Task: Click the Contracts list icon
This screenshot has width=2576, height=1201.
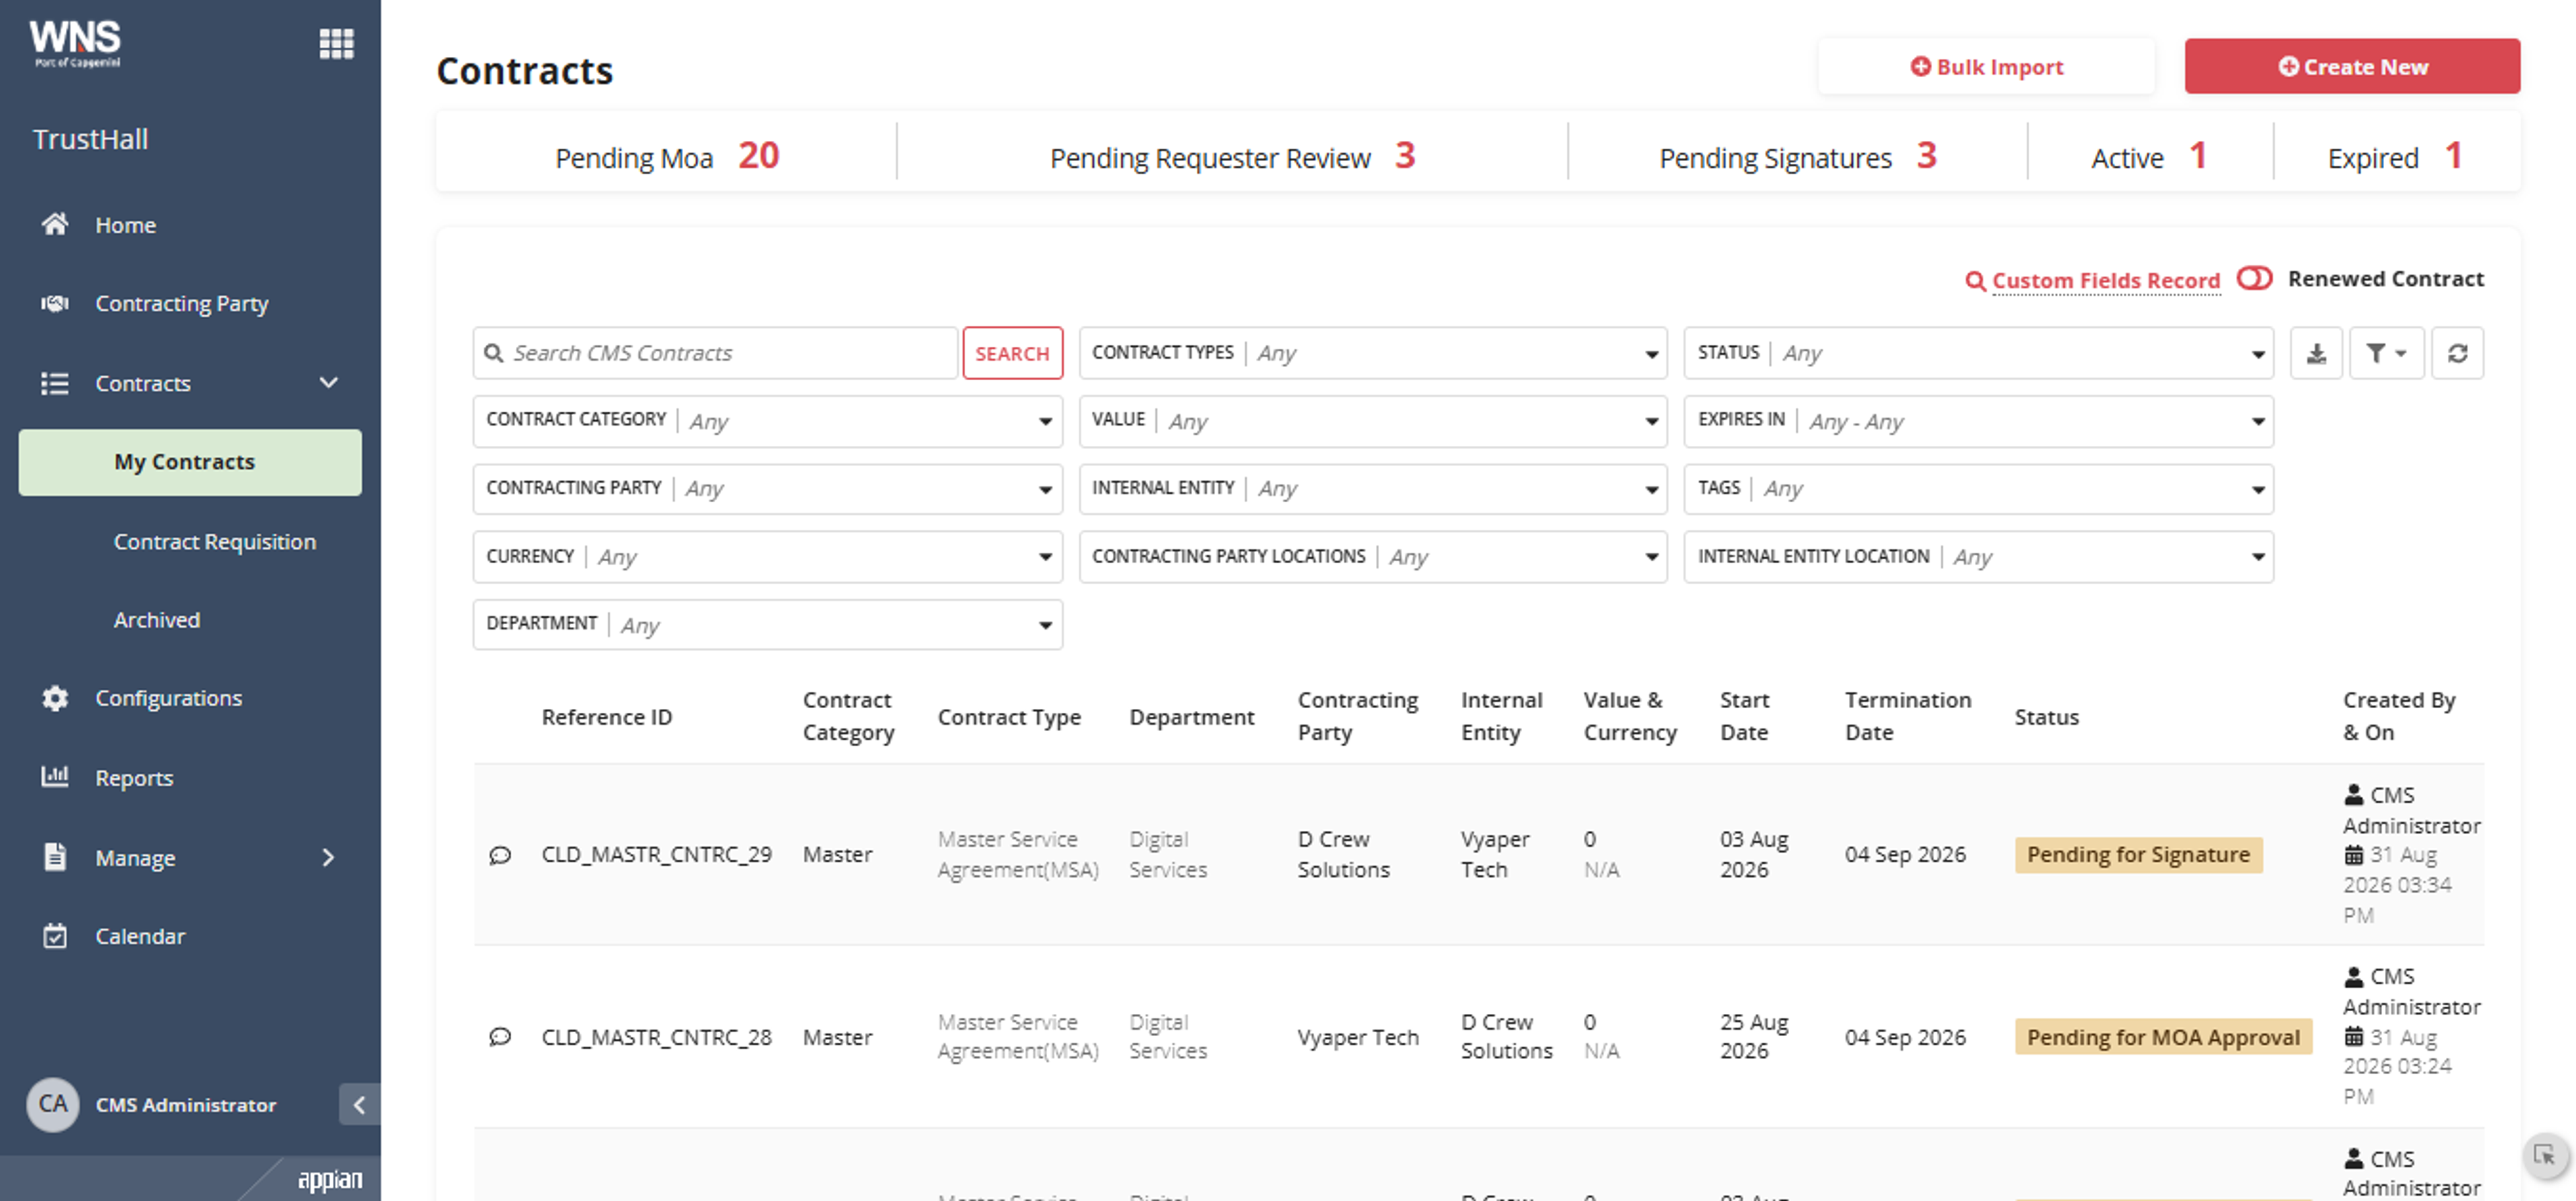Action: click(54, 383)
